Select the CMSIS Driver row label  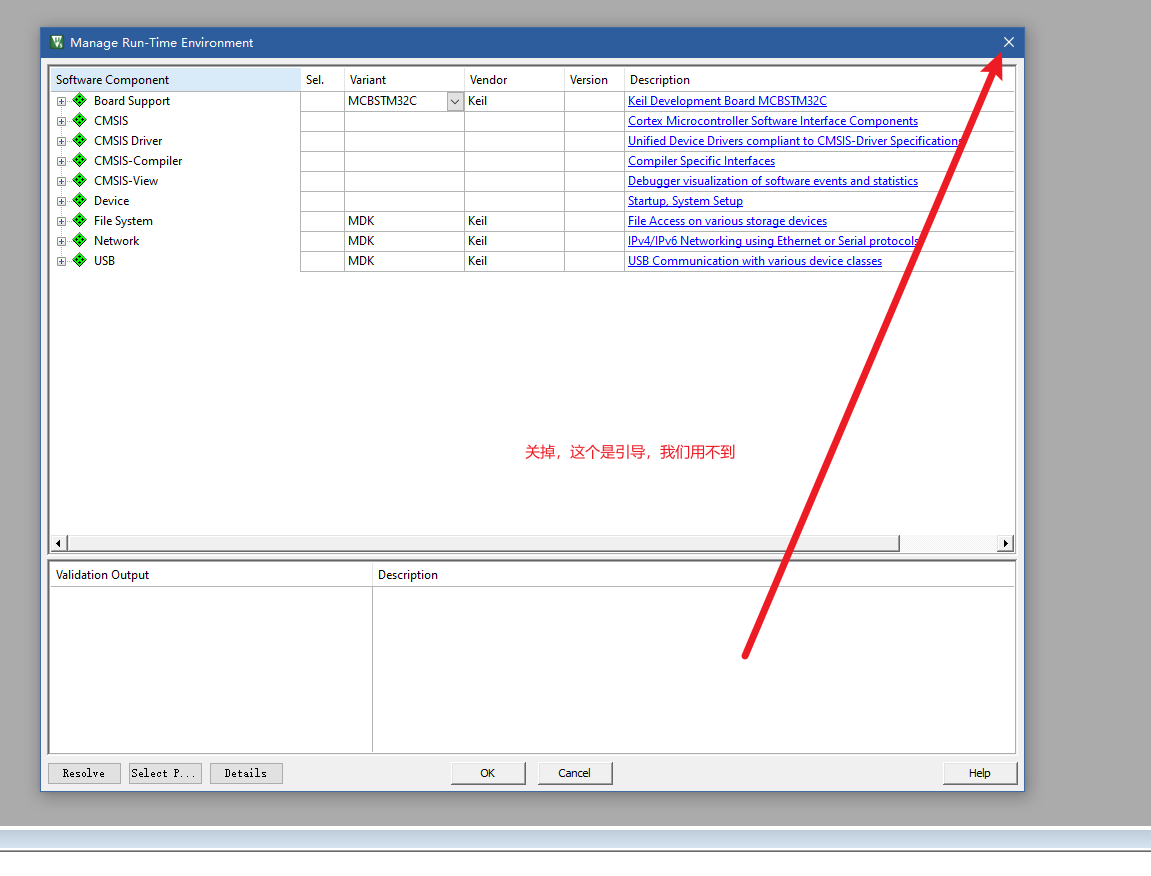tap(128, 141)
